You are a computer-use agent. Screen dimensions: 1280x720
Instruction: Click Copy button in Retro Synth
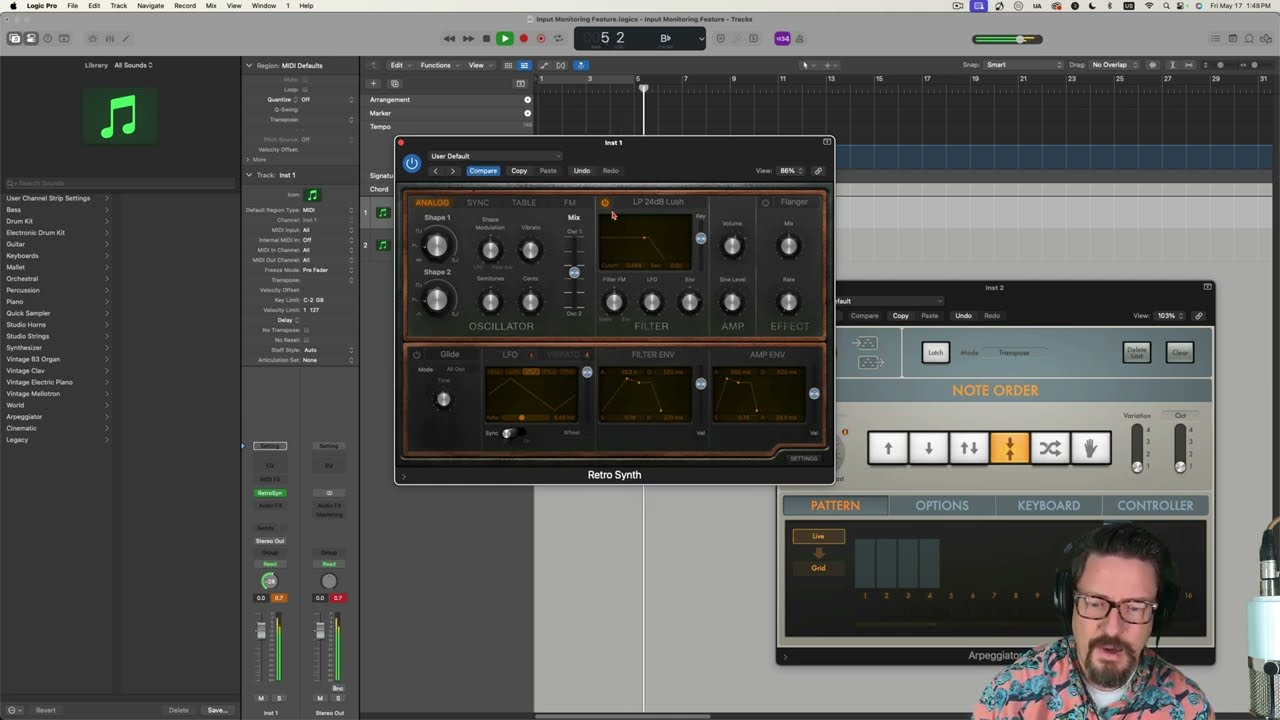519,171
